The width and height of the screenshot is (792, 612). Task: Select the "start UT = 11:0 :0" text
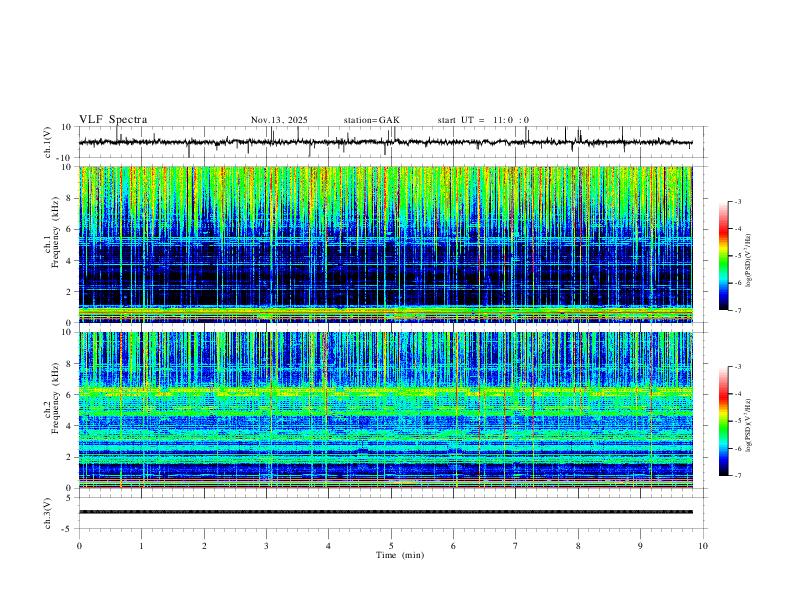[x=483, y=120]
